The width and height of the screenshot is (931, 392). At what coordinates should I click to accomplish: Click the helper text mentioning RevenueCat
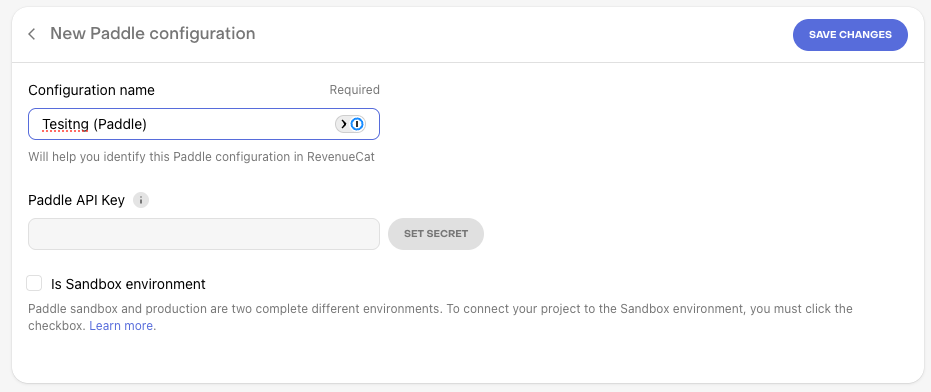pyautogui.click(x=202, y=157)
